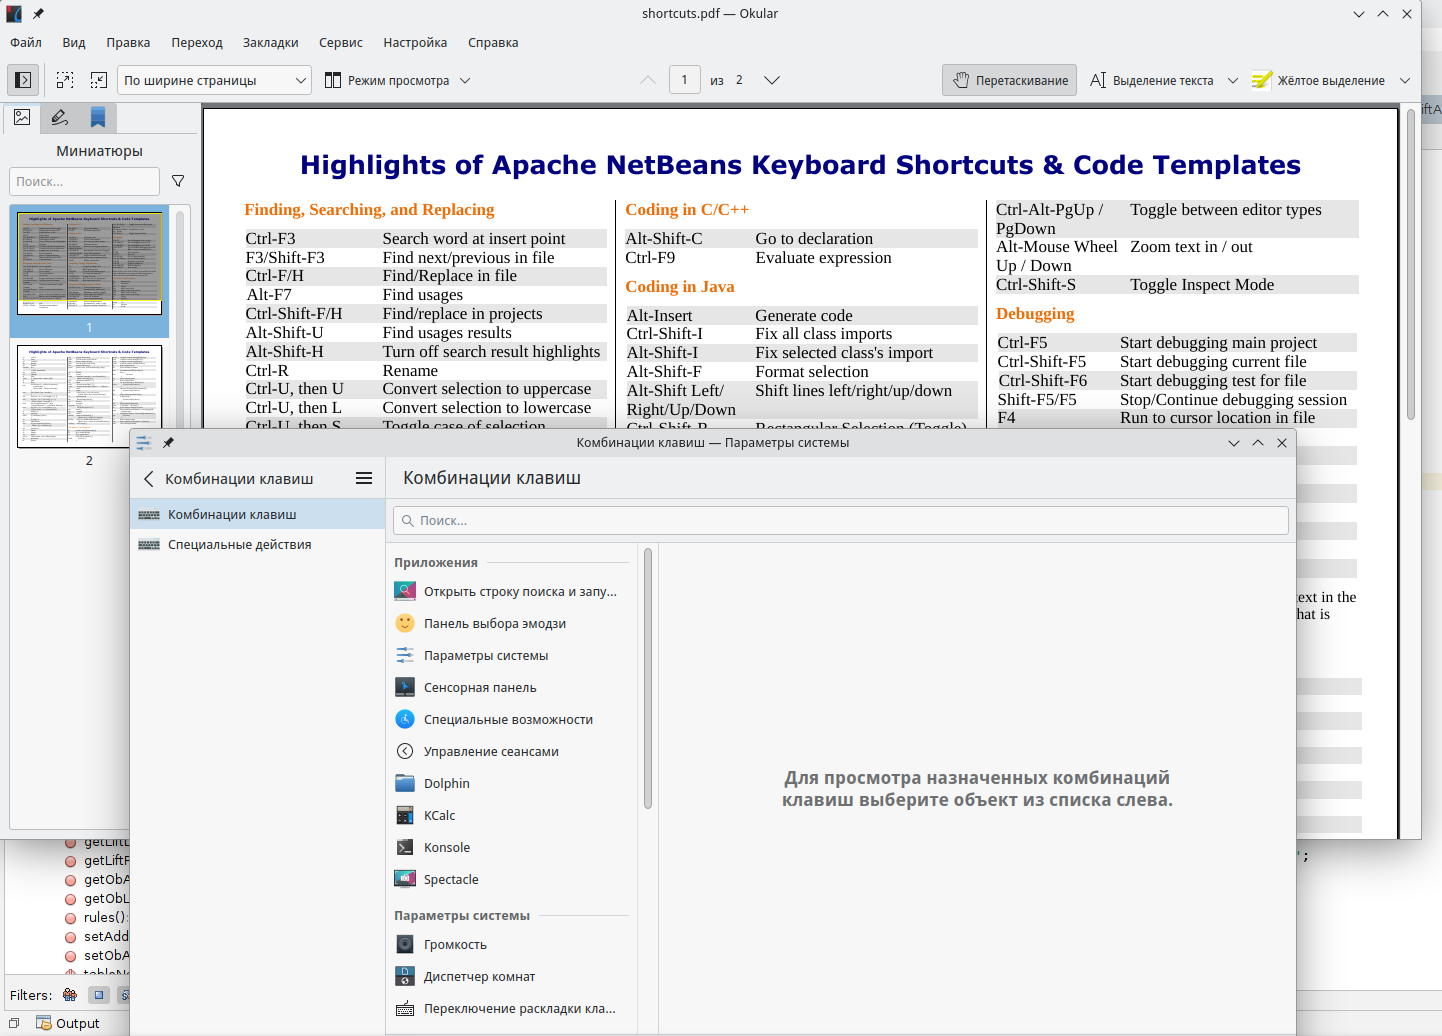This screenshot has width=1442, height=1036.
Task: Go back using the arrow beside 'Комбинации клавиш'
Action: 149,479
